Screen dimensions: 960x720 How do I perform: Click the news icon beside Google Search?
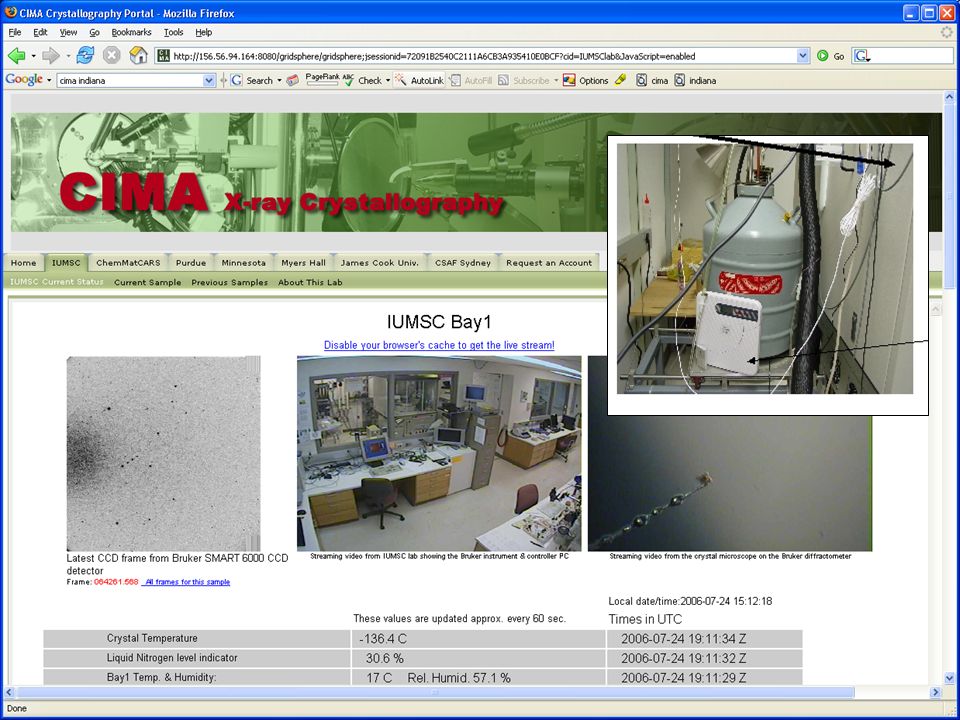293,80
